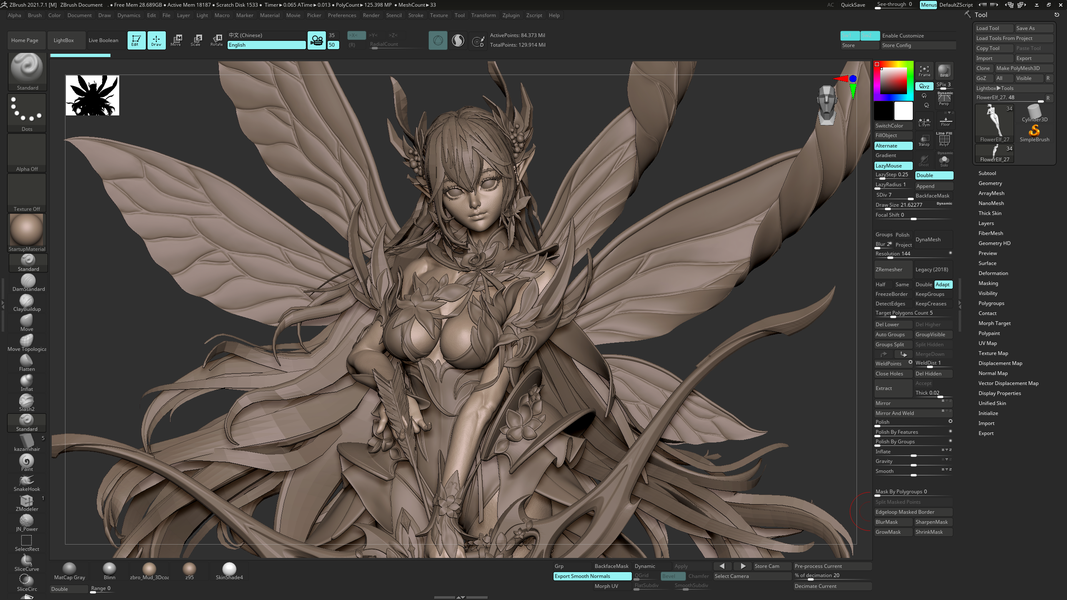Select the ClayBuildup brush
The image size is (1067, 600).
tap(27, 303)
